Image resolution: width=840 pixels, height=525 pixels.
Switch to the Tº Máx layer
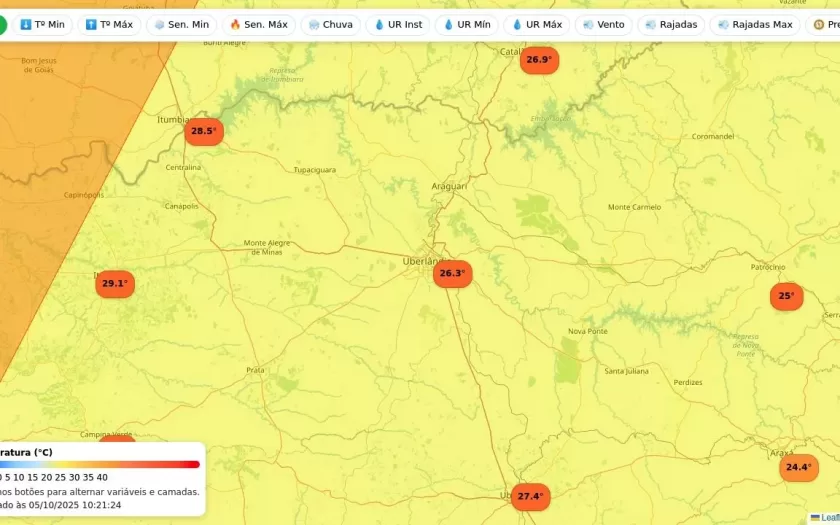109,24
